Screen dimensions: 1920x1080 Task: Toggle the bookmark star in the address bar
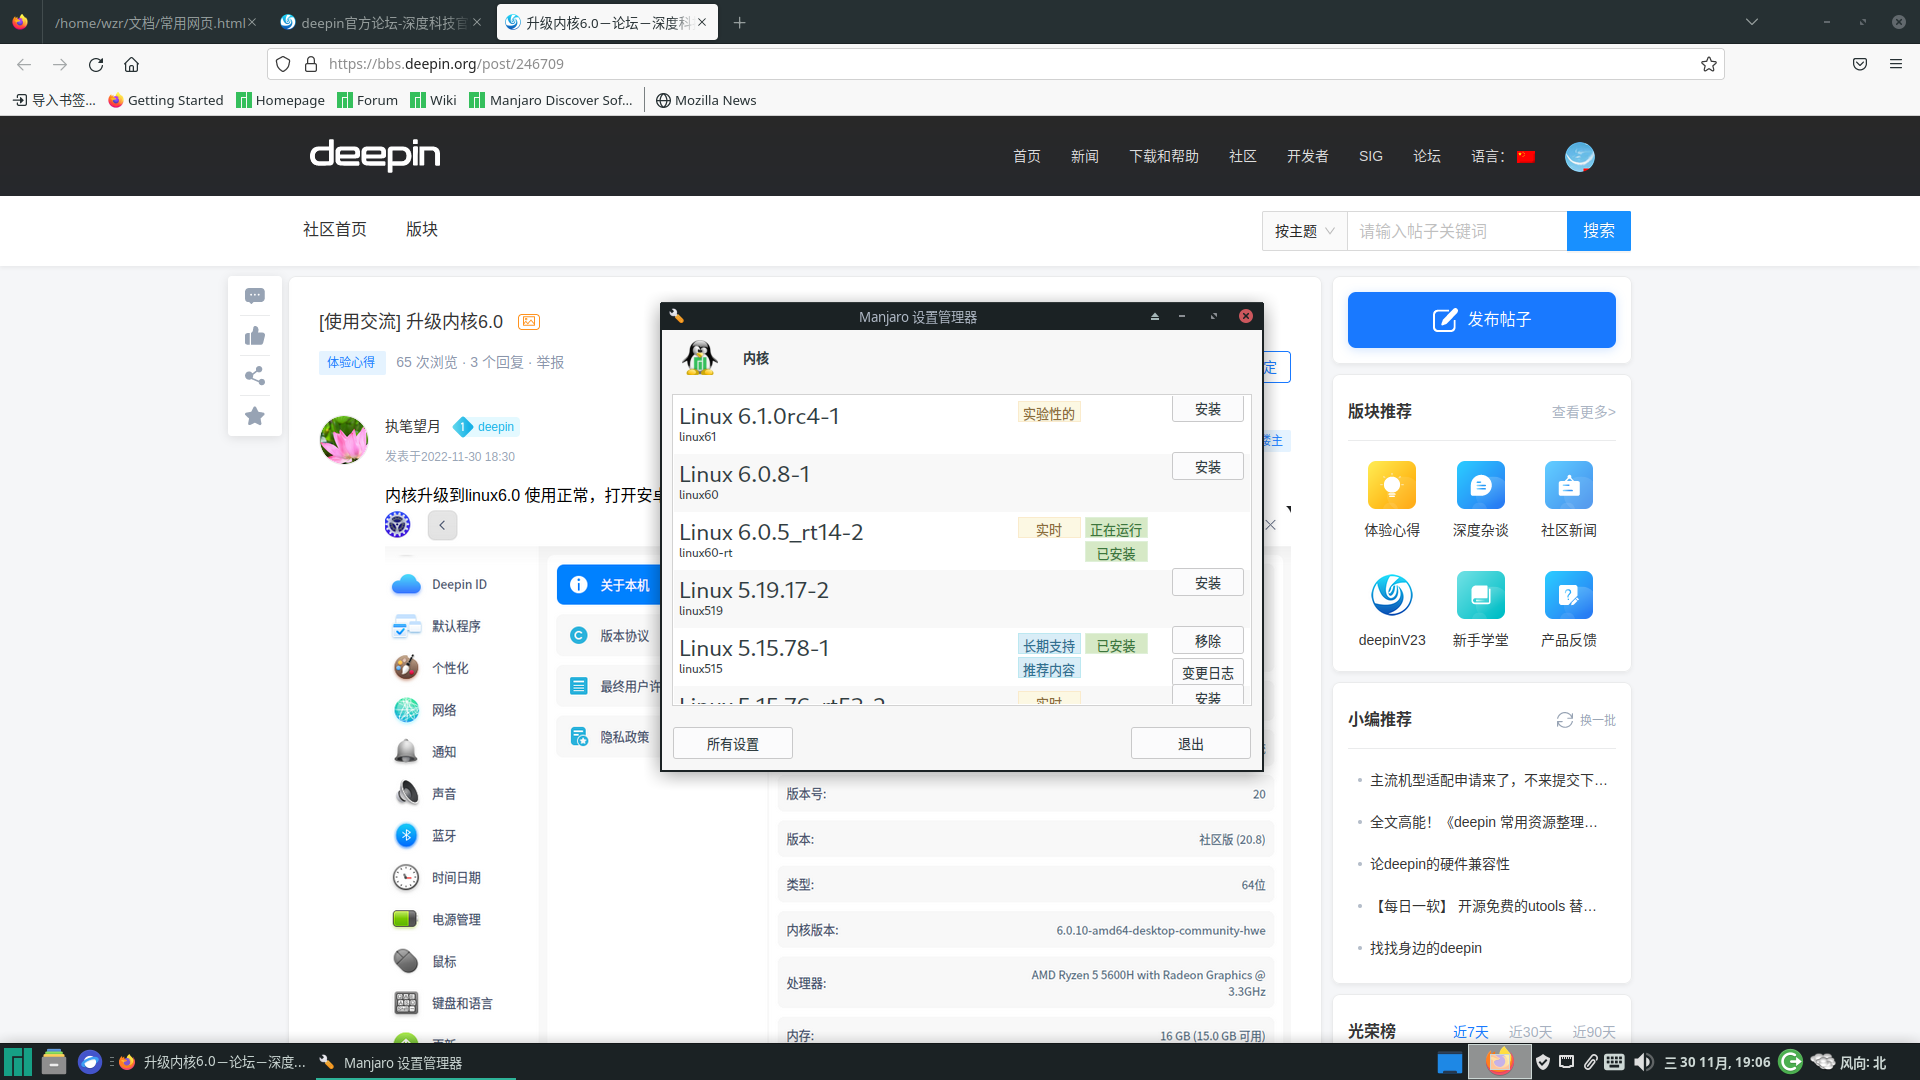point(1709,64)
